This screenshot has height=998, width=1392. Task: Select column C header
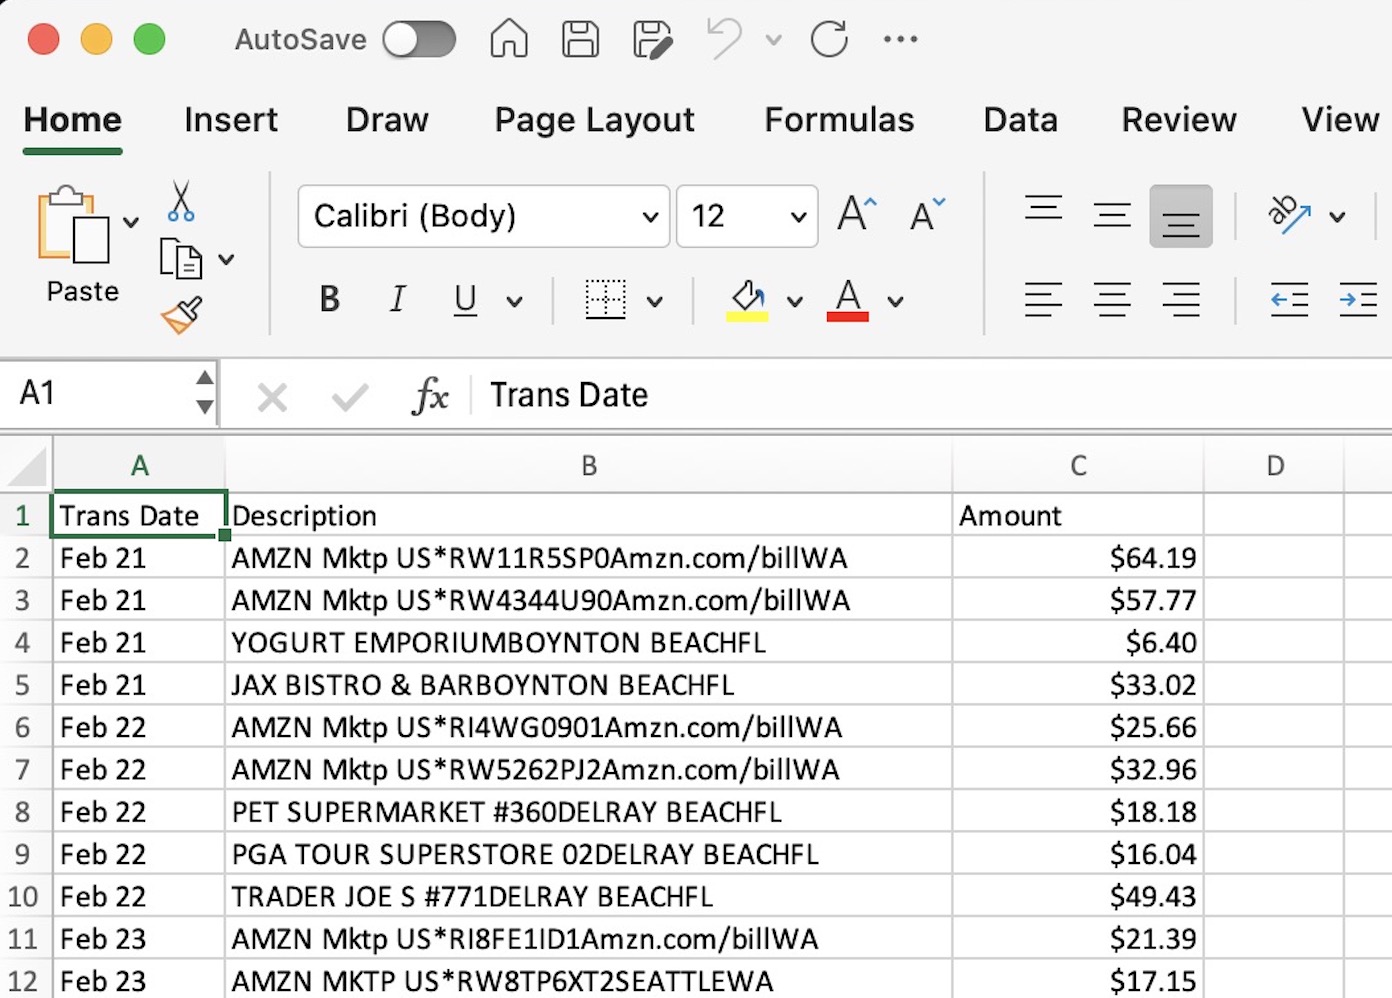(x=1078, y=466)
